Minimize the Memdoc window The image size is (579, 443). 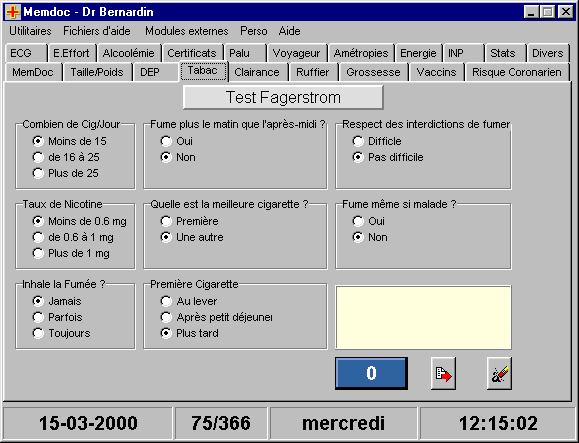pos(531,12)
